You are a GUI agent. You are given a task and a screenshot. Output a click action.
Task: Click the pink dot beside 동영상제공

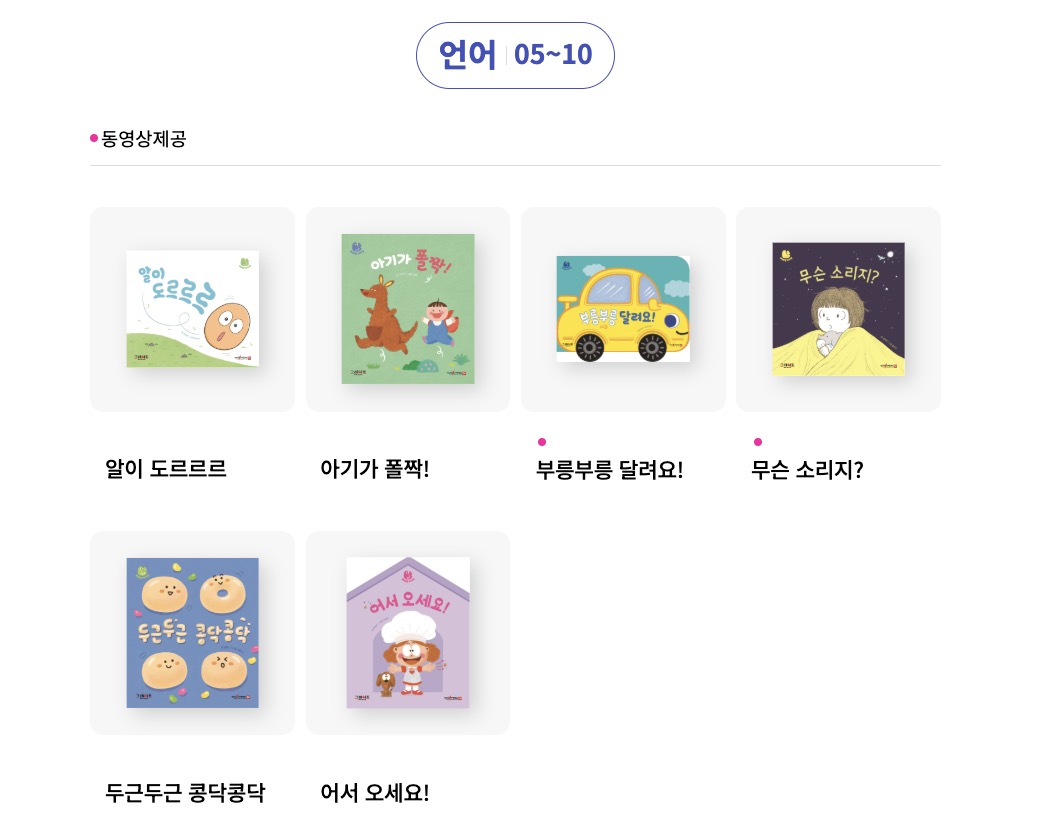pos(94,138)
